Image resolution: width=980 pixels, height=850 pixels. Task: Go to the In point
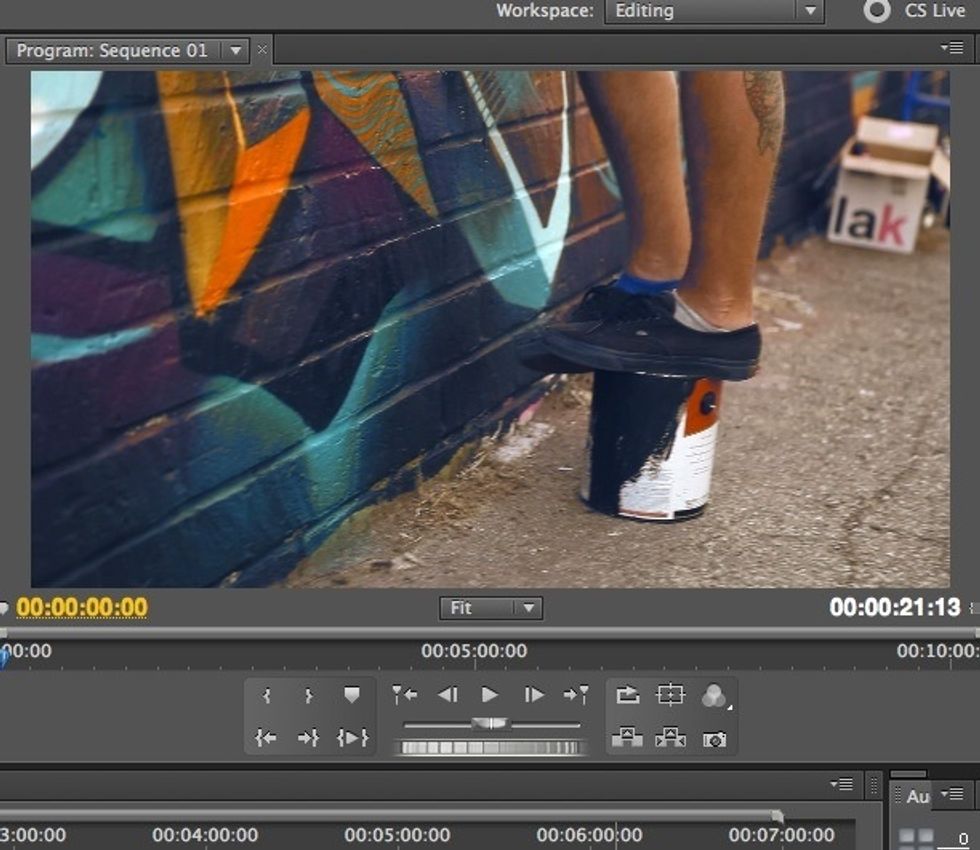point(266,737)
